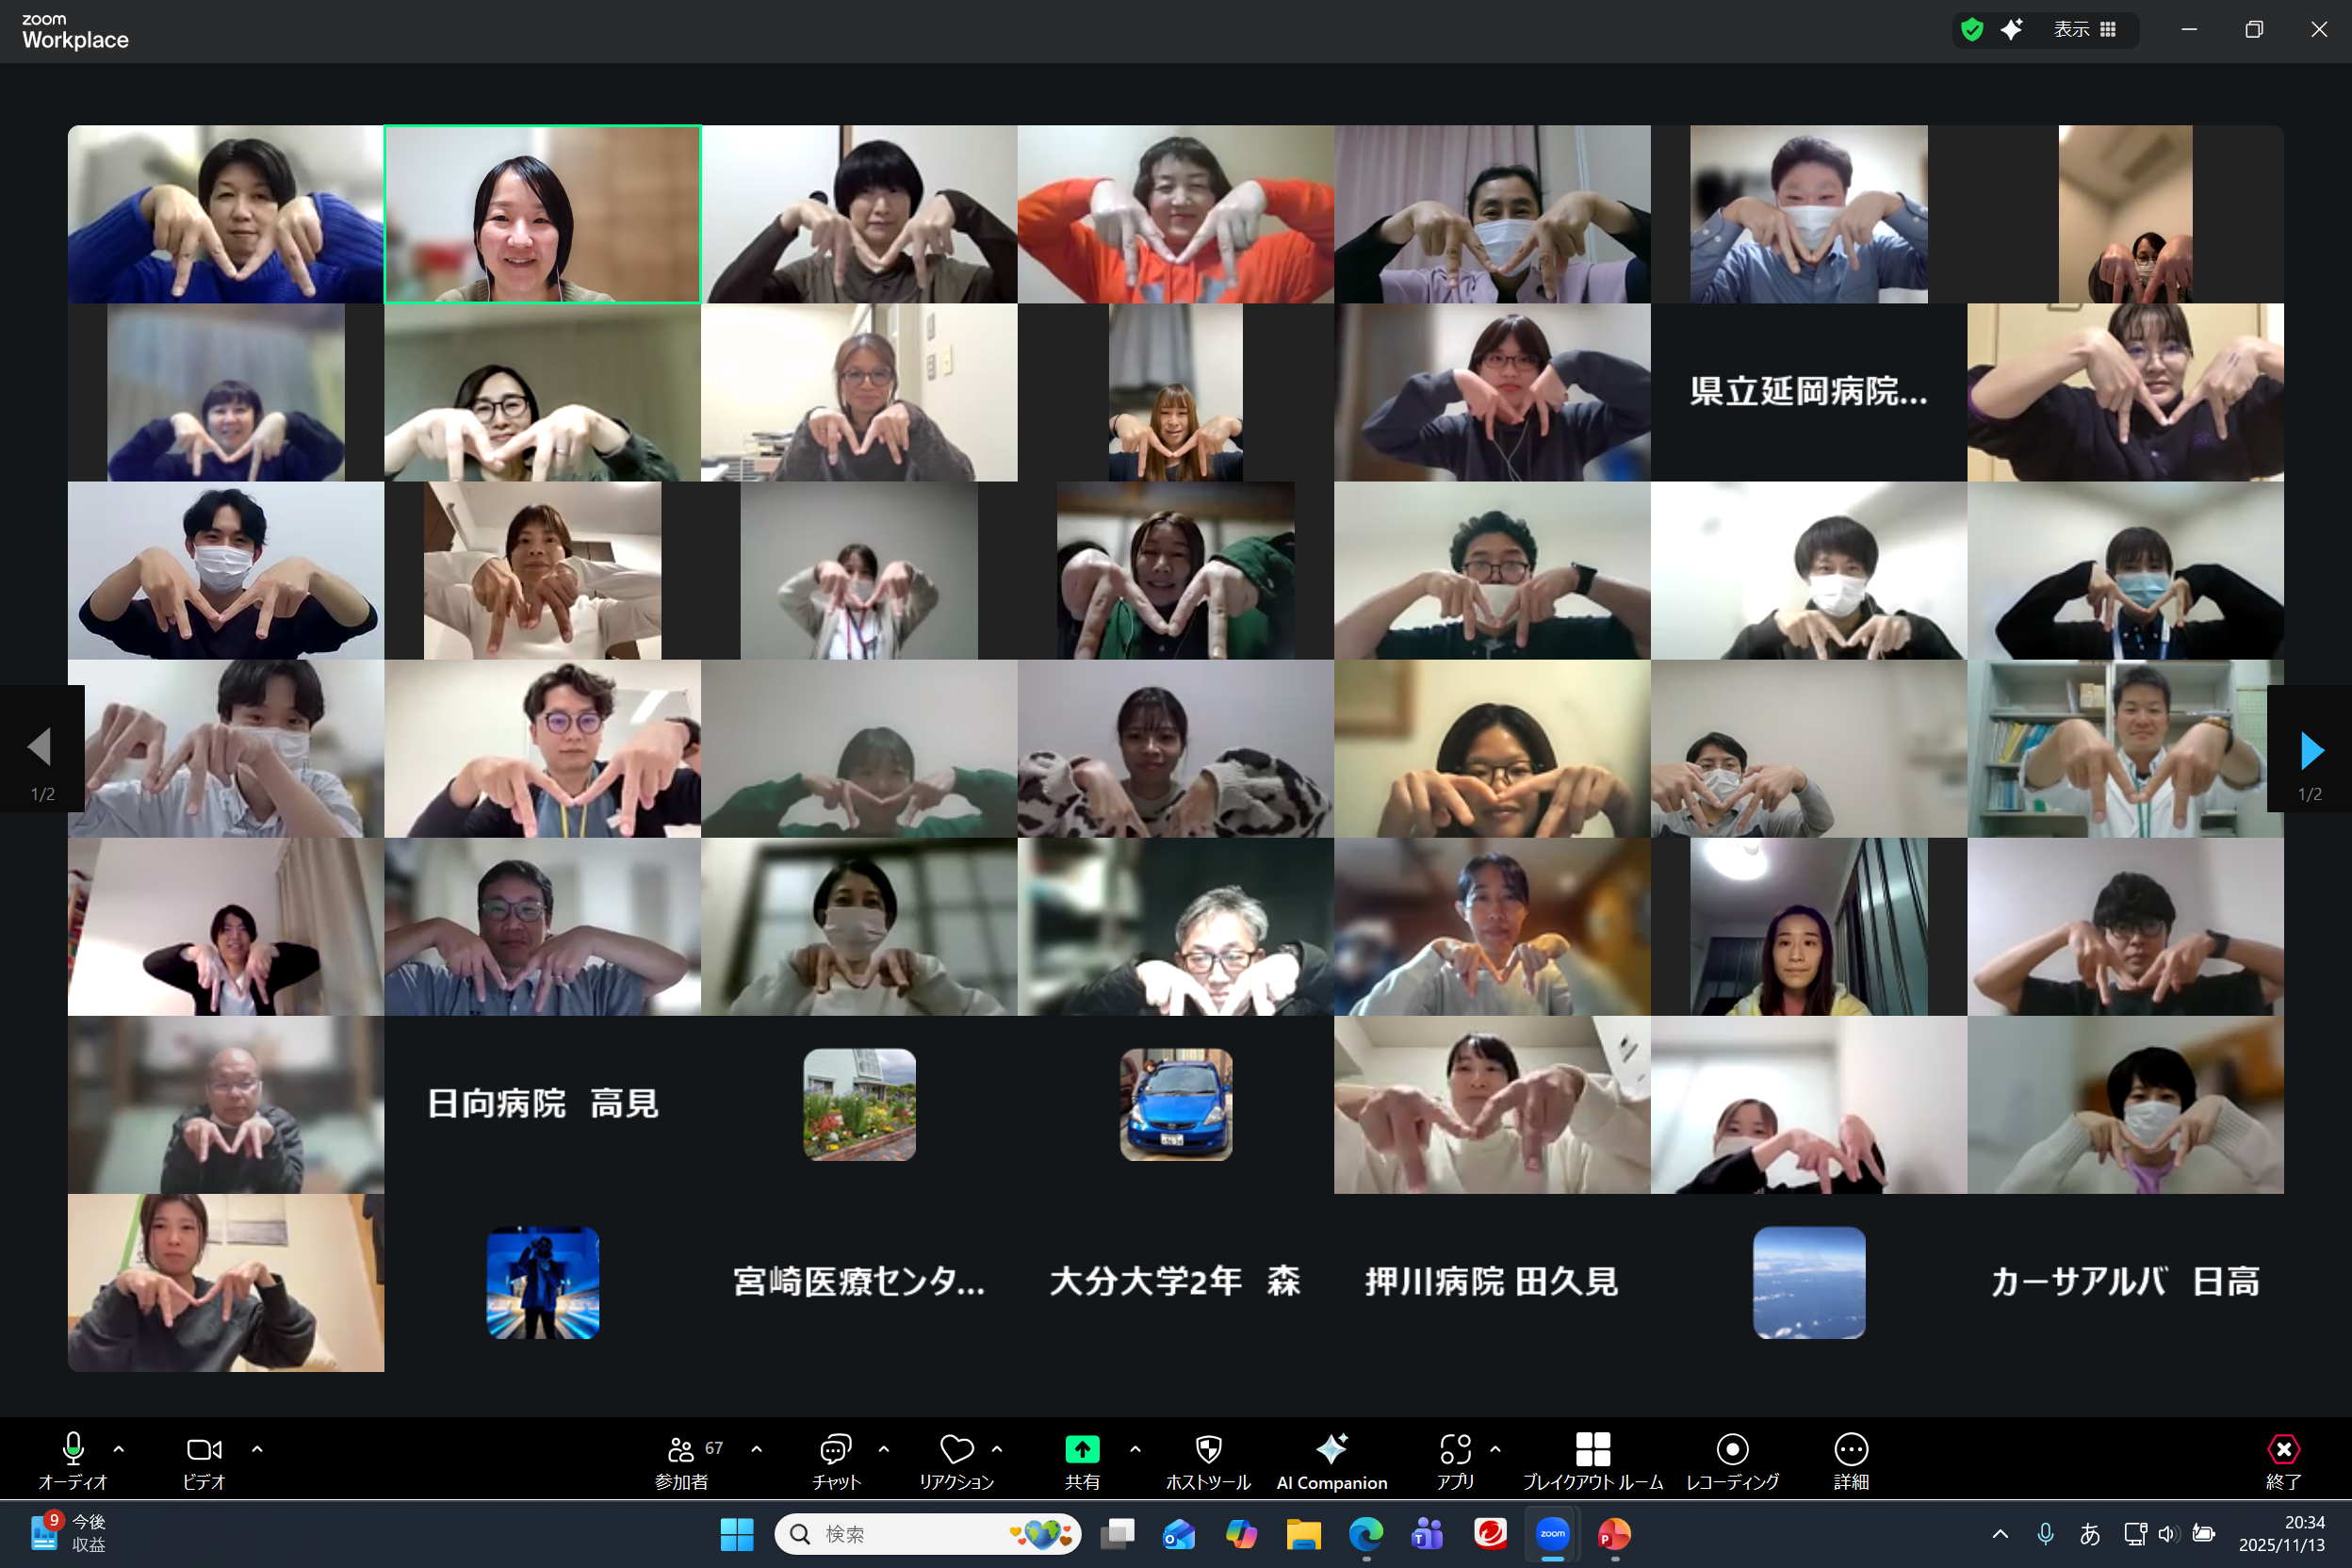This screenshot has height=1568, width=2352.
Task: Click the blue car profile thumbnail
Action: (1175, 1104)
